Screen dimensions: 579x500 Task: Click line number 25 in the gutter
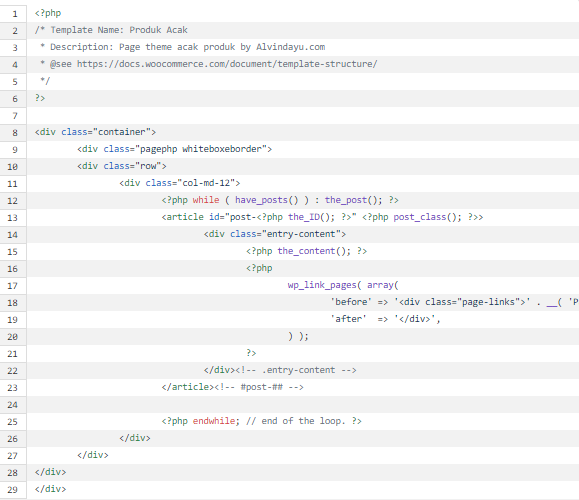(x=13, y=422)
